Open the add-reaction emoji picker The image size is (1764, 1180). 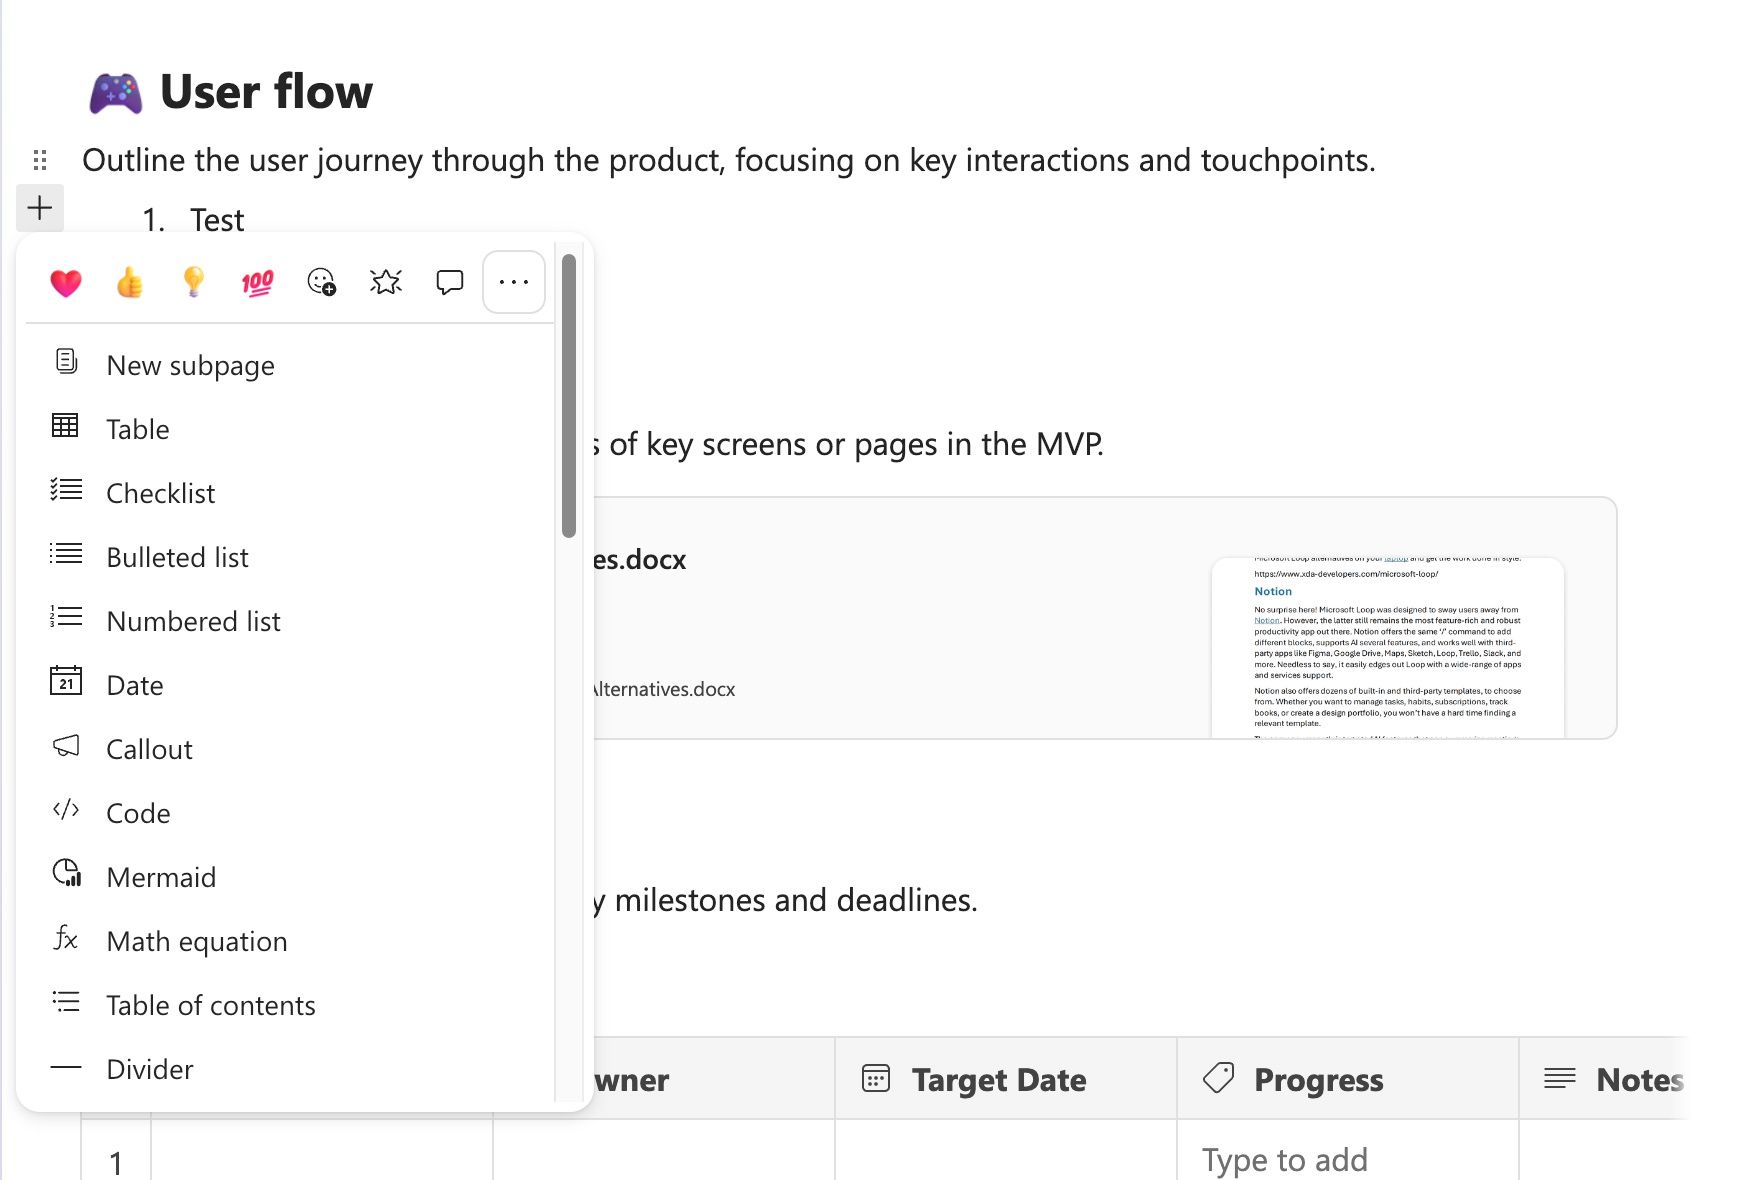tap(322, 282)
